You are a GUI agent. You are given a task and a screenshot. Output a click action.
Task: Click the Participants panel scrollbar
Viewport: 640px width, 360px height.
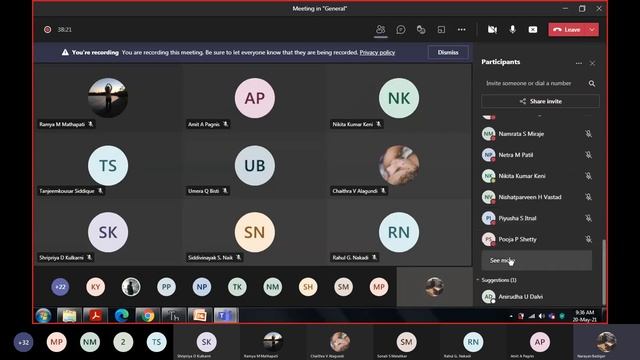(x=604, y=271)
